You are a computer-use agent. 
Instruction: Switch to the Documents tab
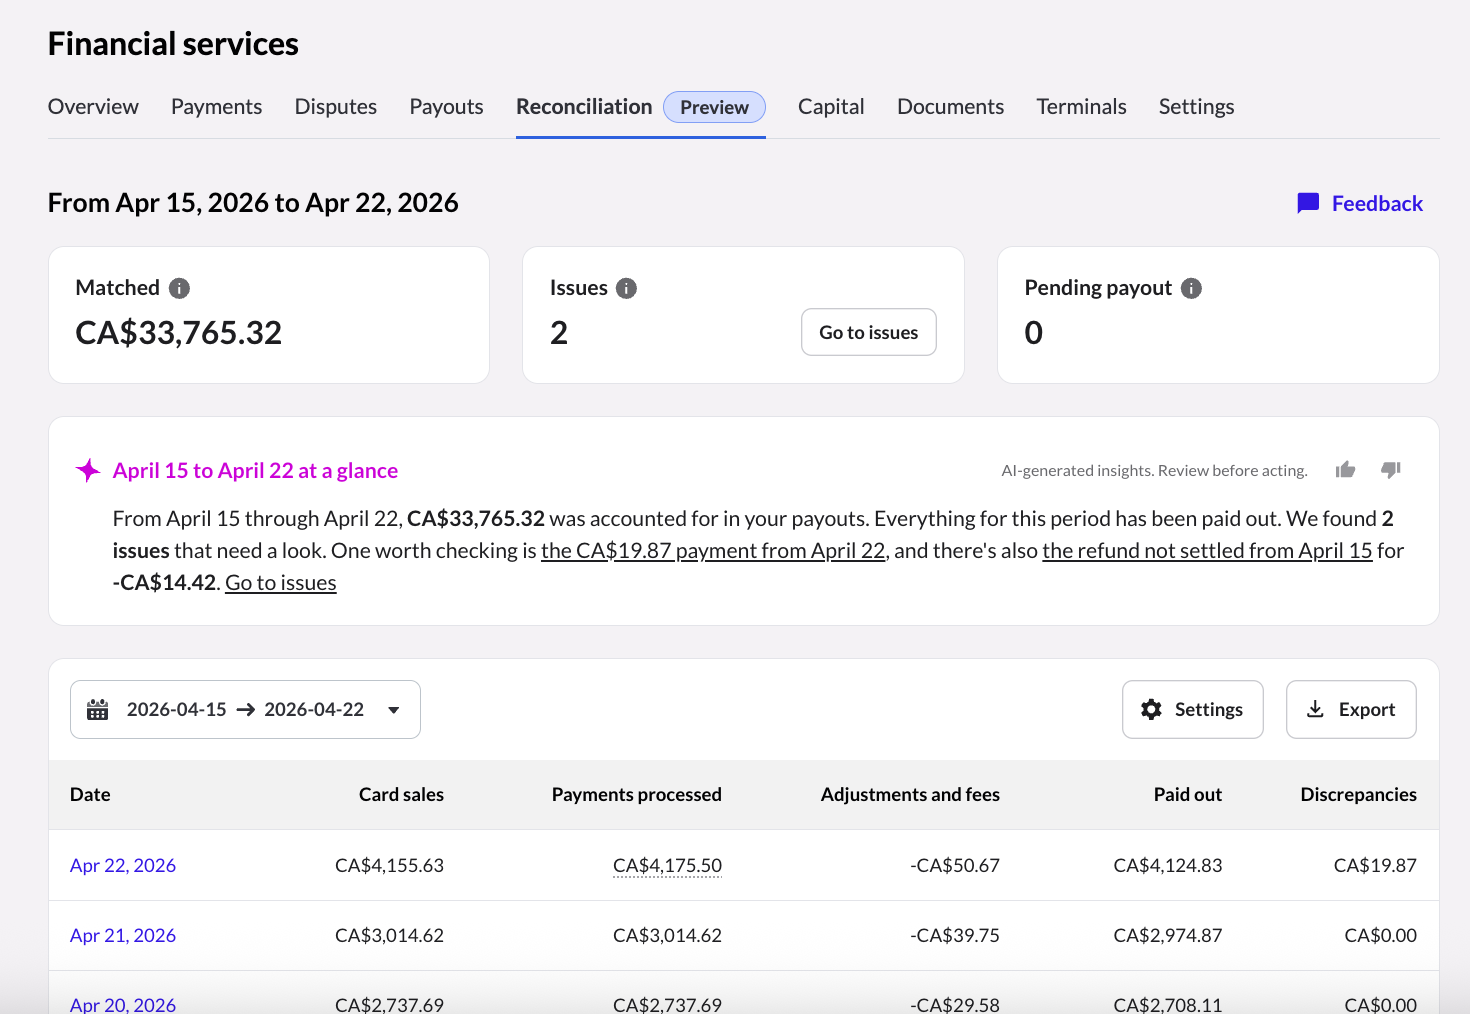pos(950,107)
